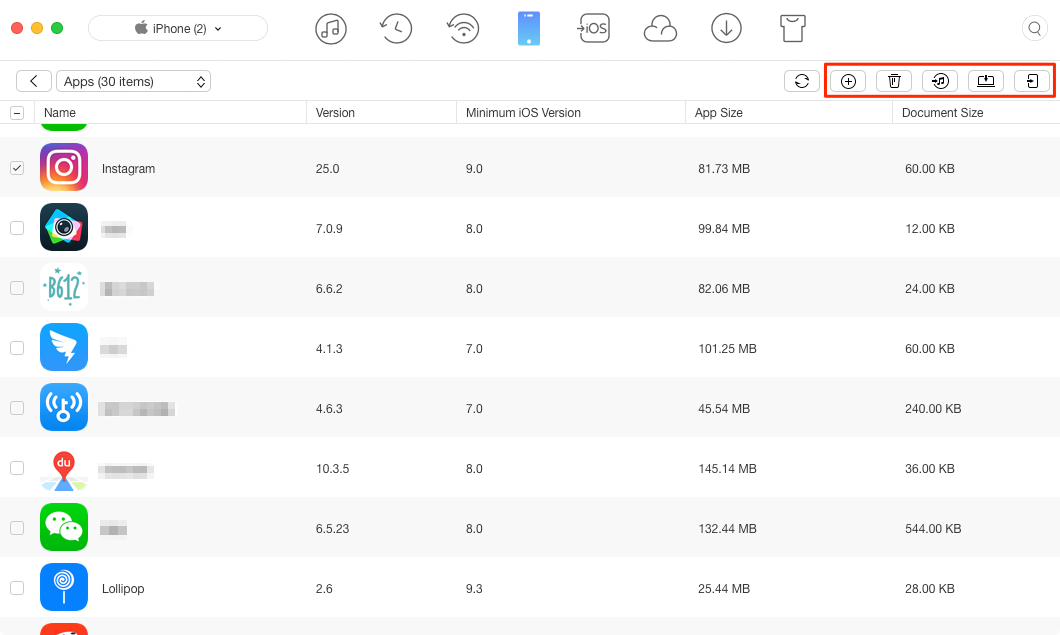Image resolution: width=1060 pixels, height=635 pixels.
Task: Click the Instagram app icon
Action: (x=64, y=167)
